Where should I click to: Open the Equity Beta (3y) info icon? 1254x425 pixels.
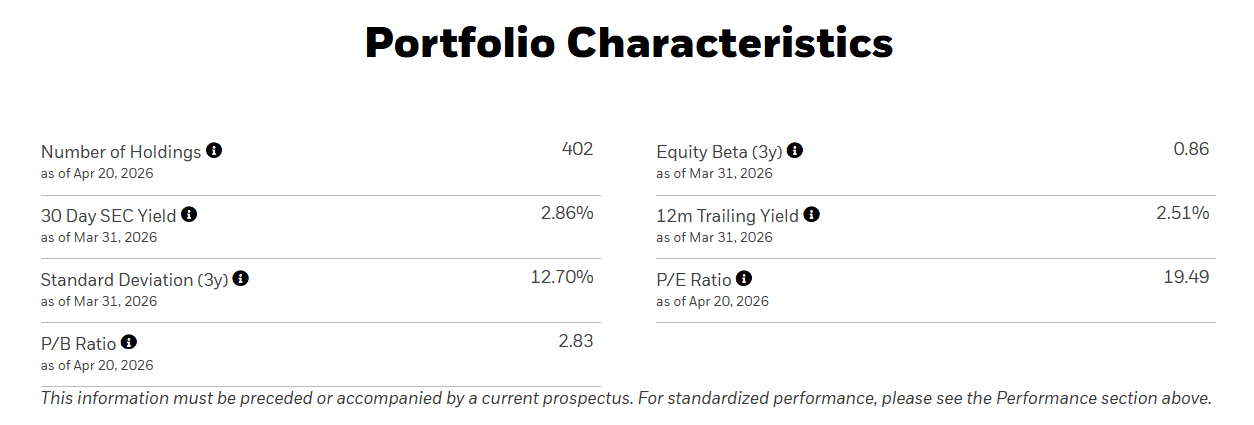pyautogui.click(x=794, y=151)
